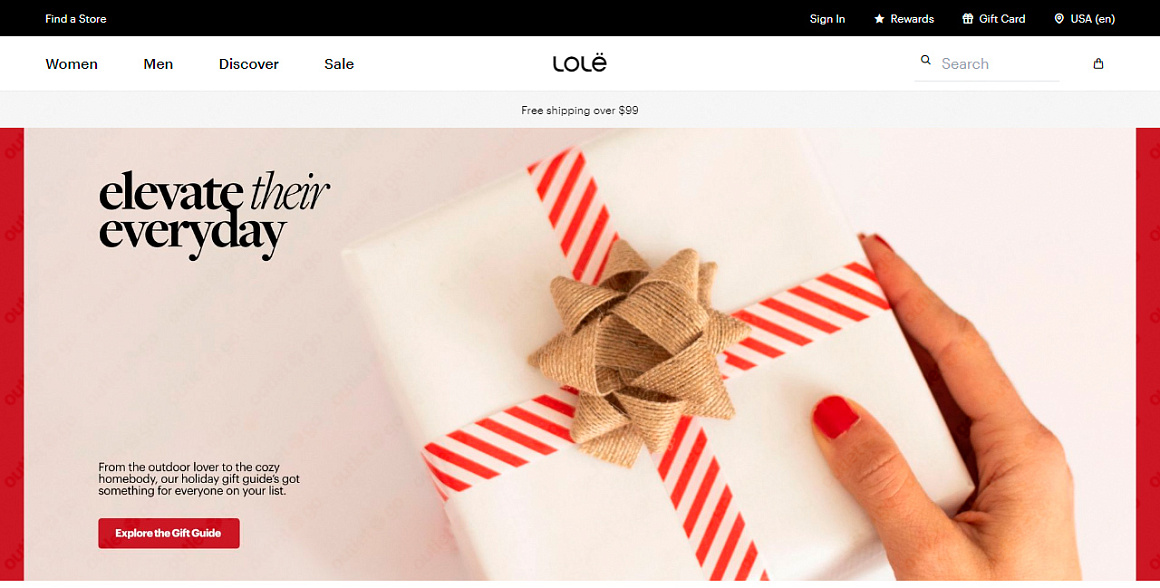The width and height of the screenshot is (1160, 588).
Task: Click the gift box hero image
Action: (x=658, y=355)
